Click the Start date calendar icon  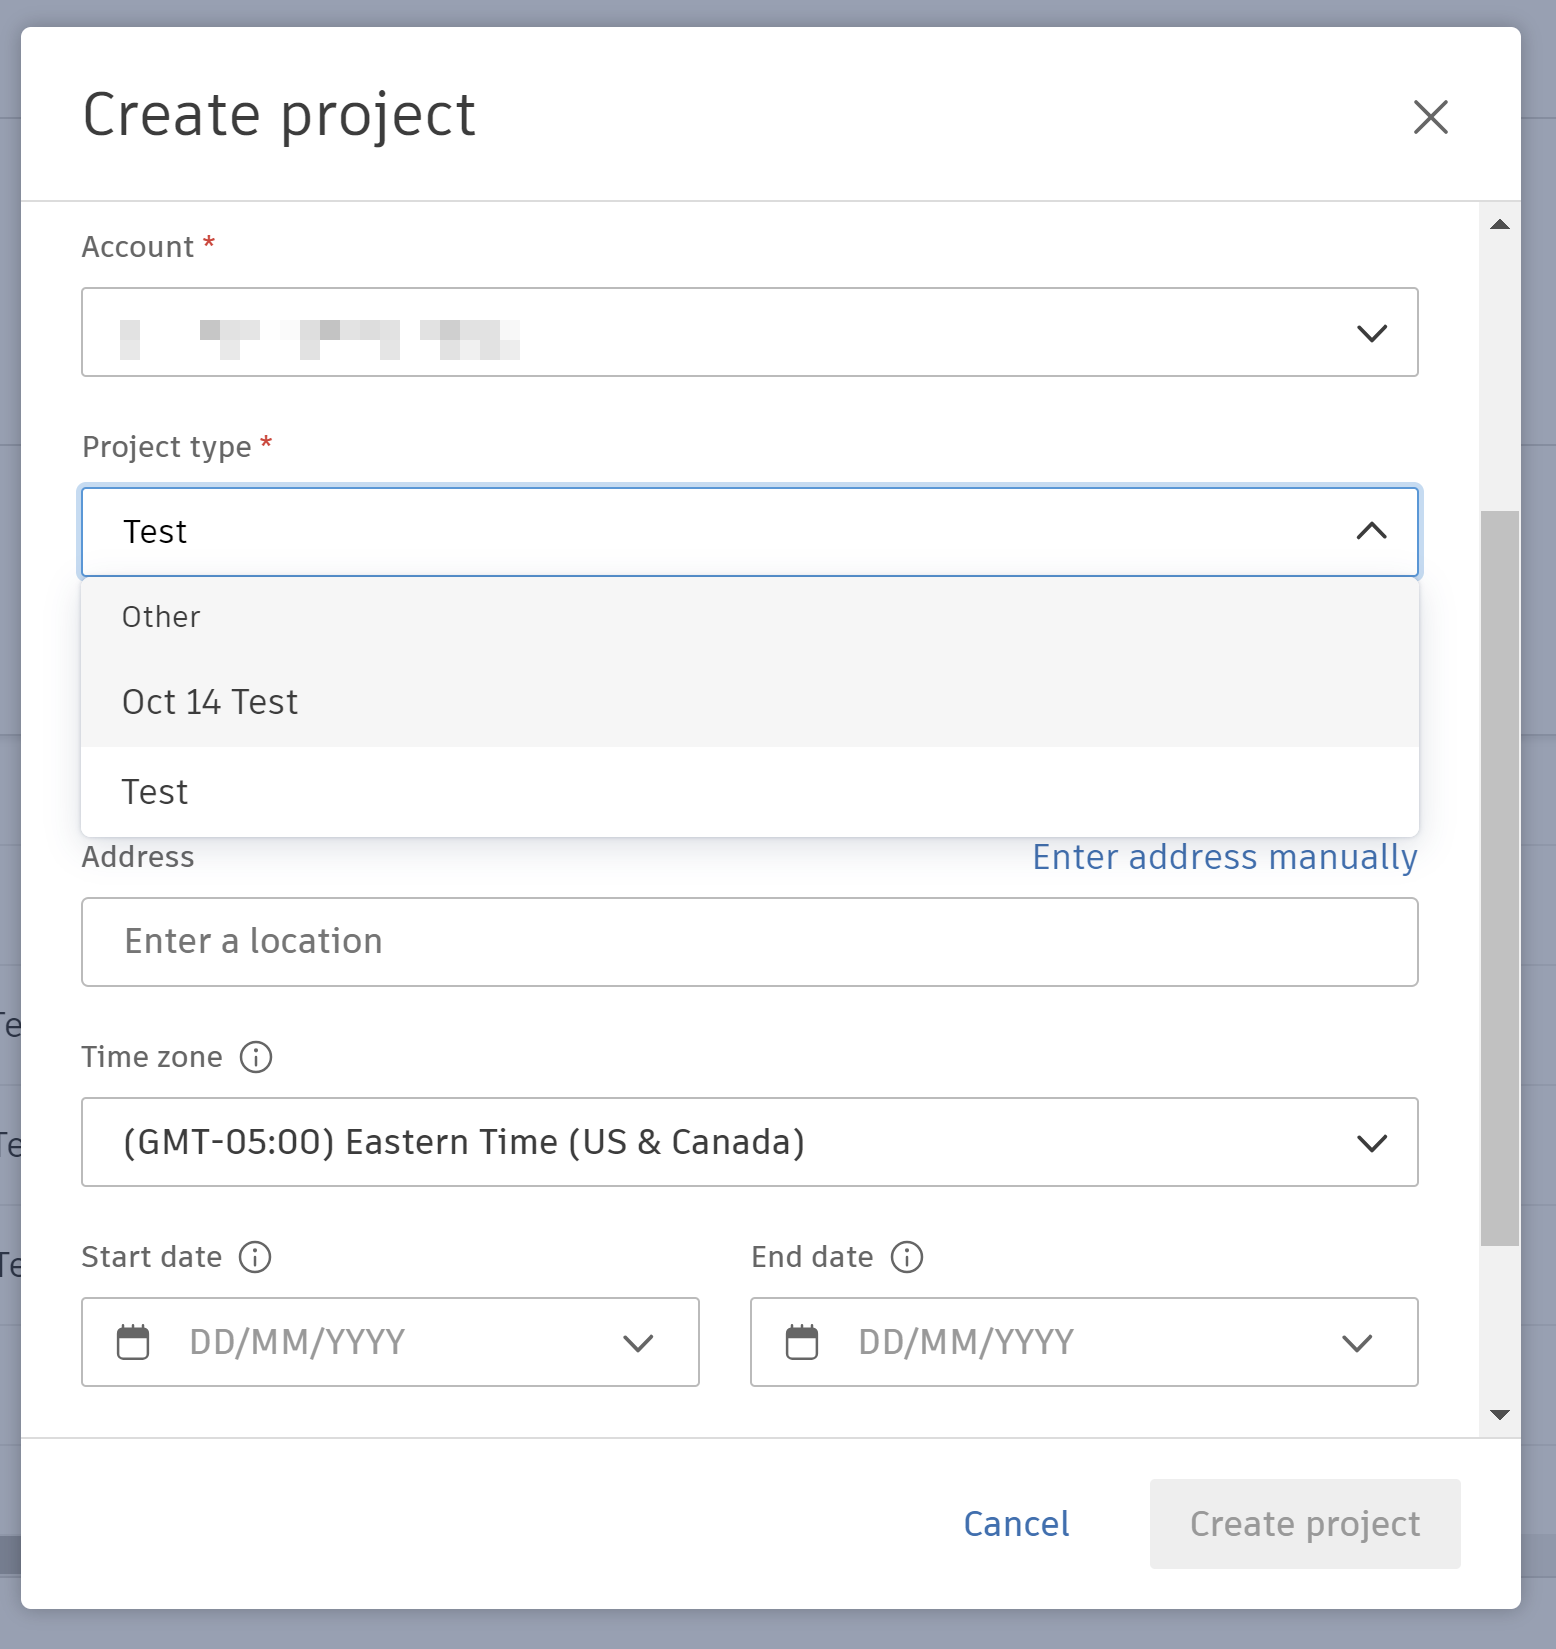click(x=133, y=1342)
